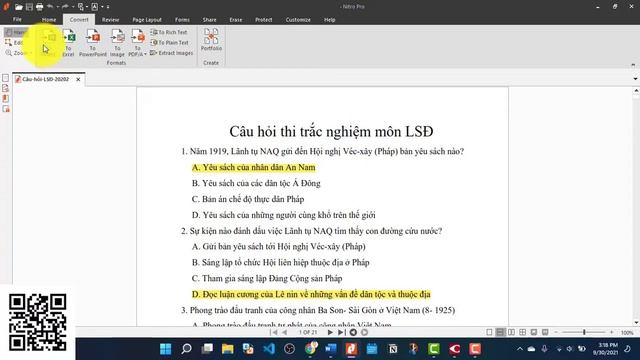Open the Protect tab

click(x=264, y=20)
